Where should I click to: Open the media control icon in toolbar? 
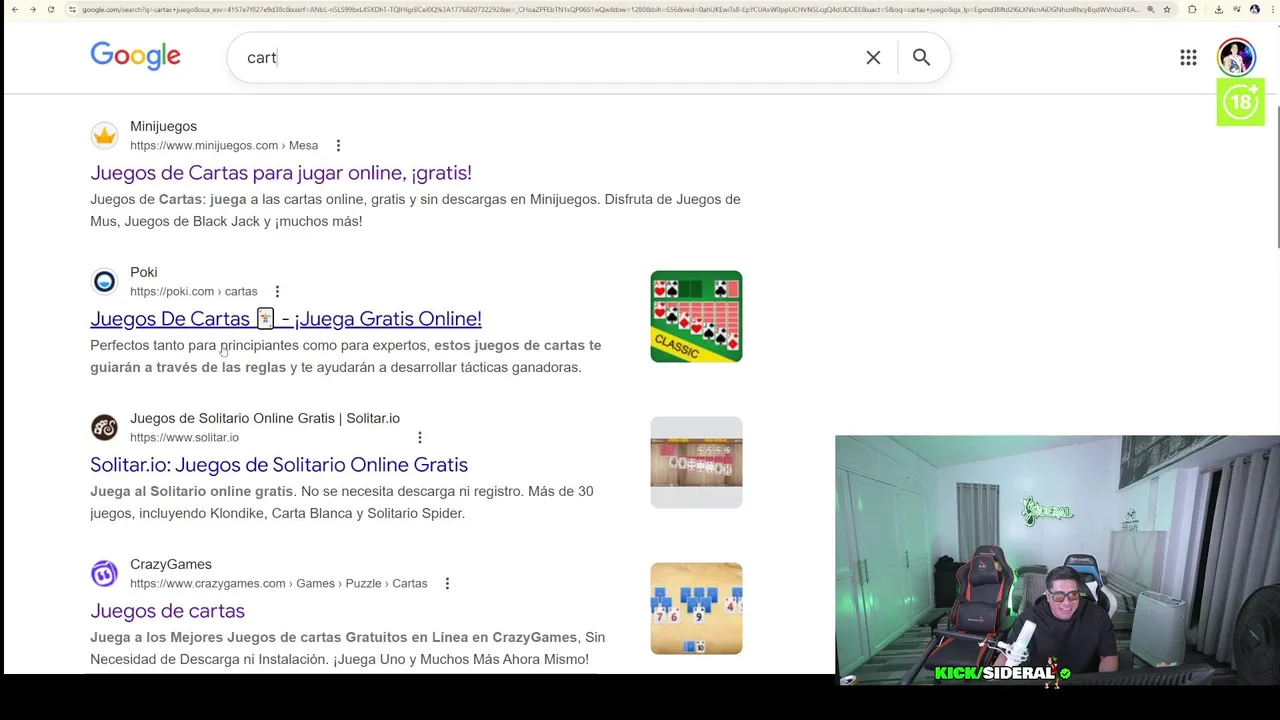pyautogui.click(x=1236, y=9)
